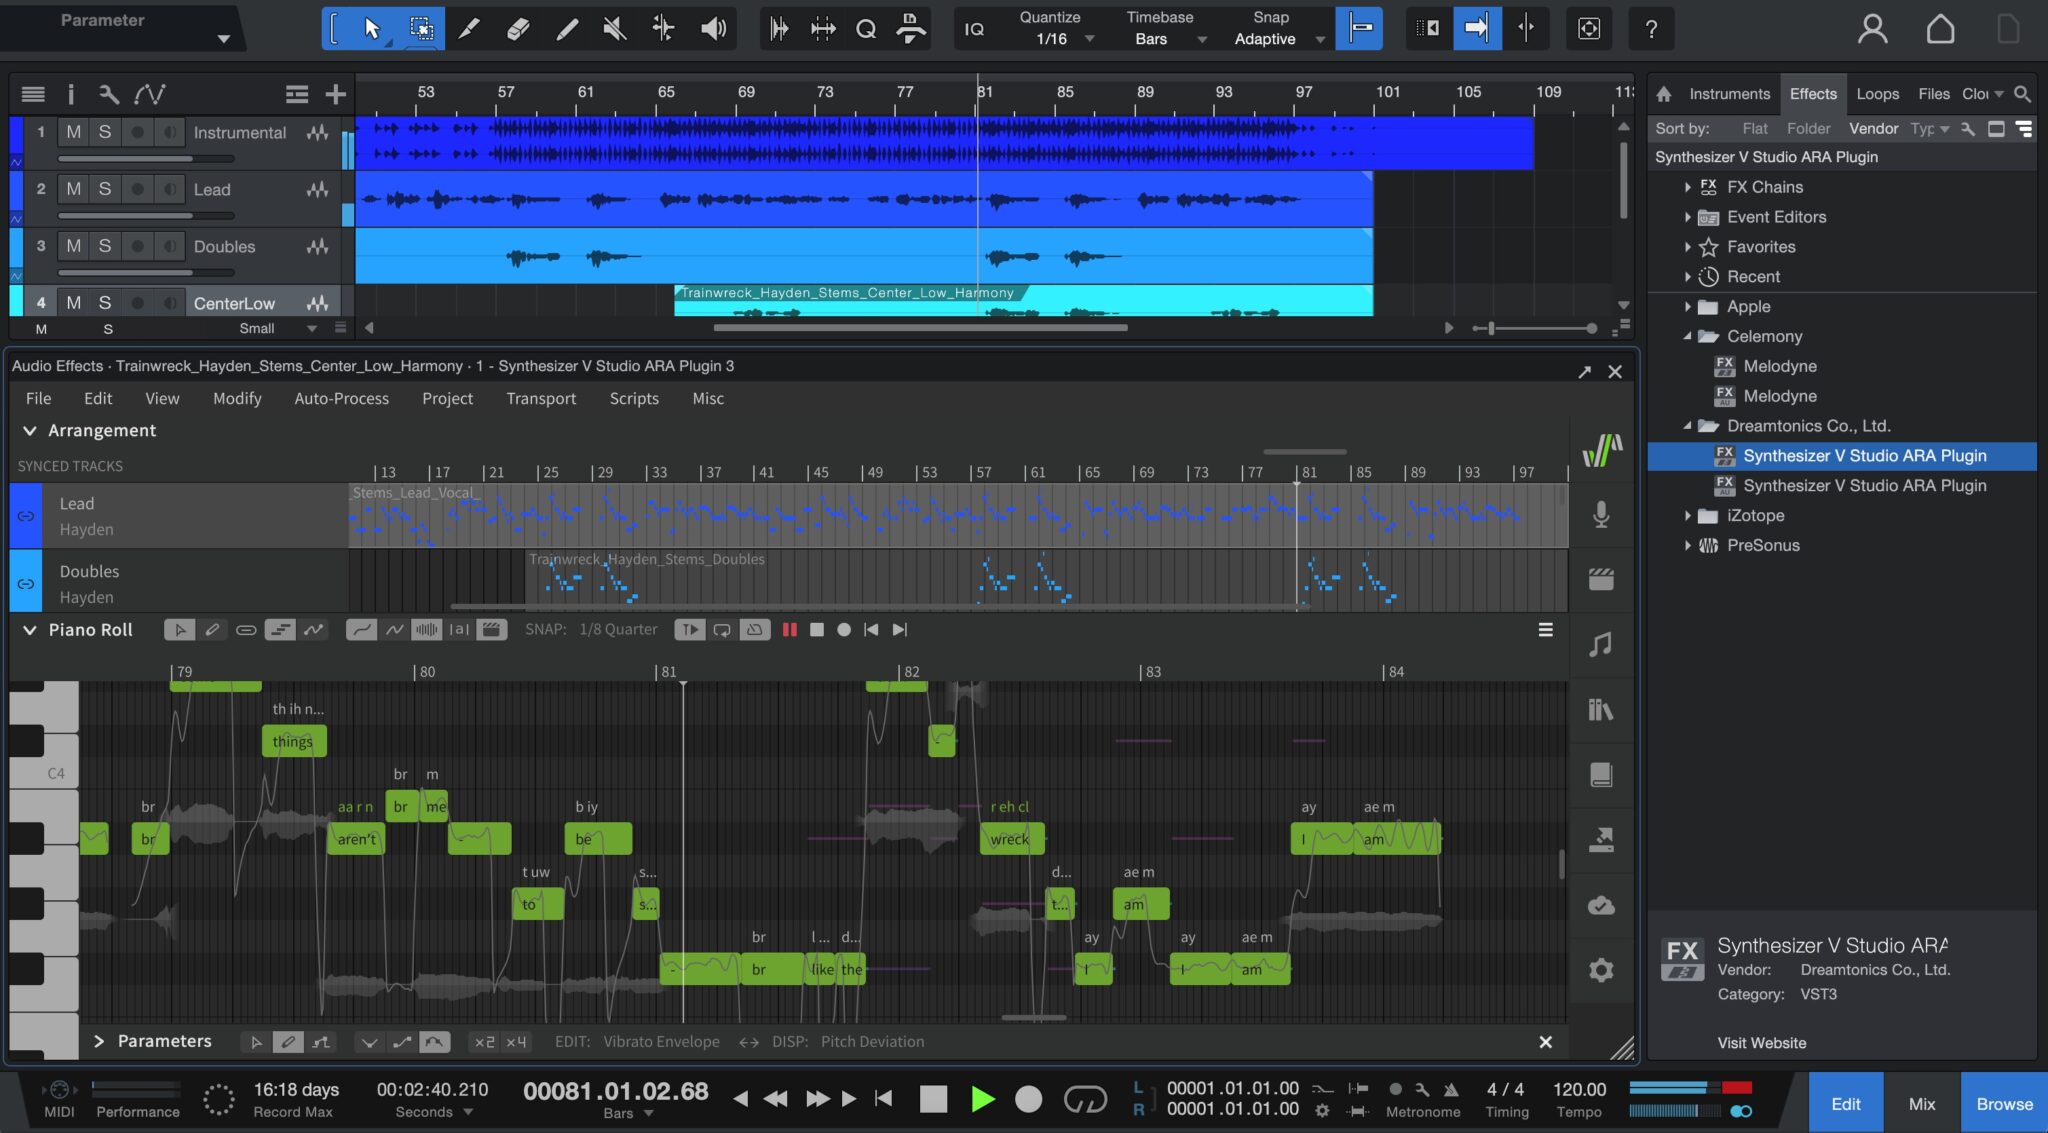Viewport: 2048px width, 1133px height.
Task: Click the Visit Website link
Action: (x=1761, y=1042)
